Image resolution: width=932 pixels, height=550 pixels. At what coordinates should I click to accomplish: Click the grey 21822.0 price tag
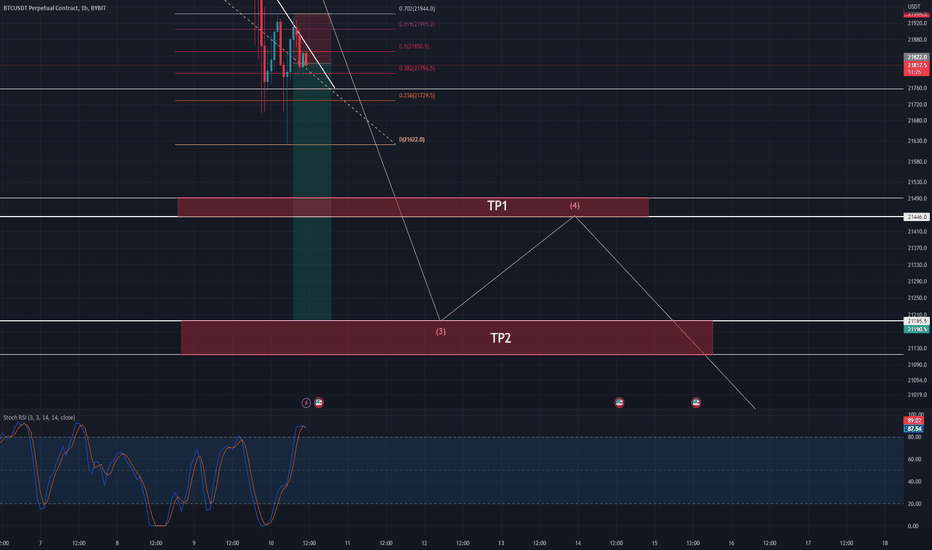pyautogui.click(x=917, y=57)
